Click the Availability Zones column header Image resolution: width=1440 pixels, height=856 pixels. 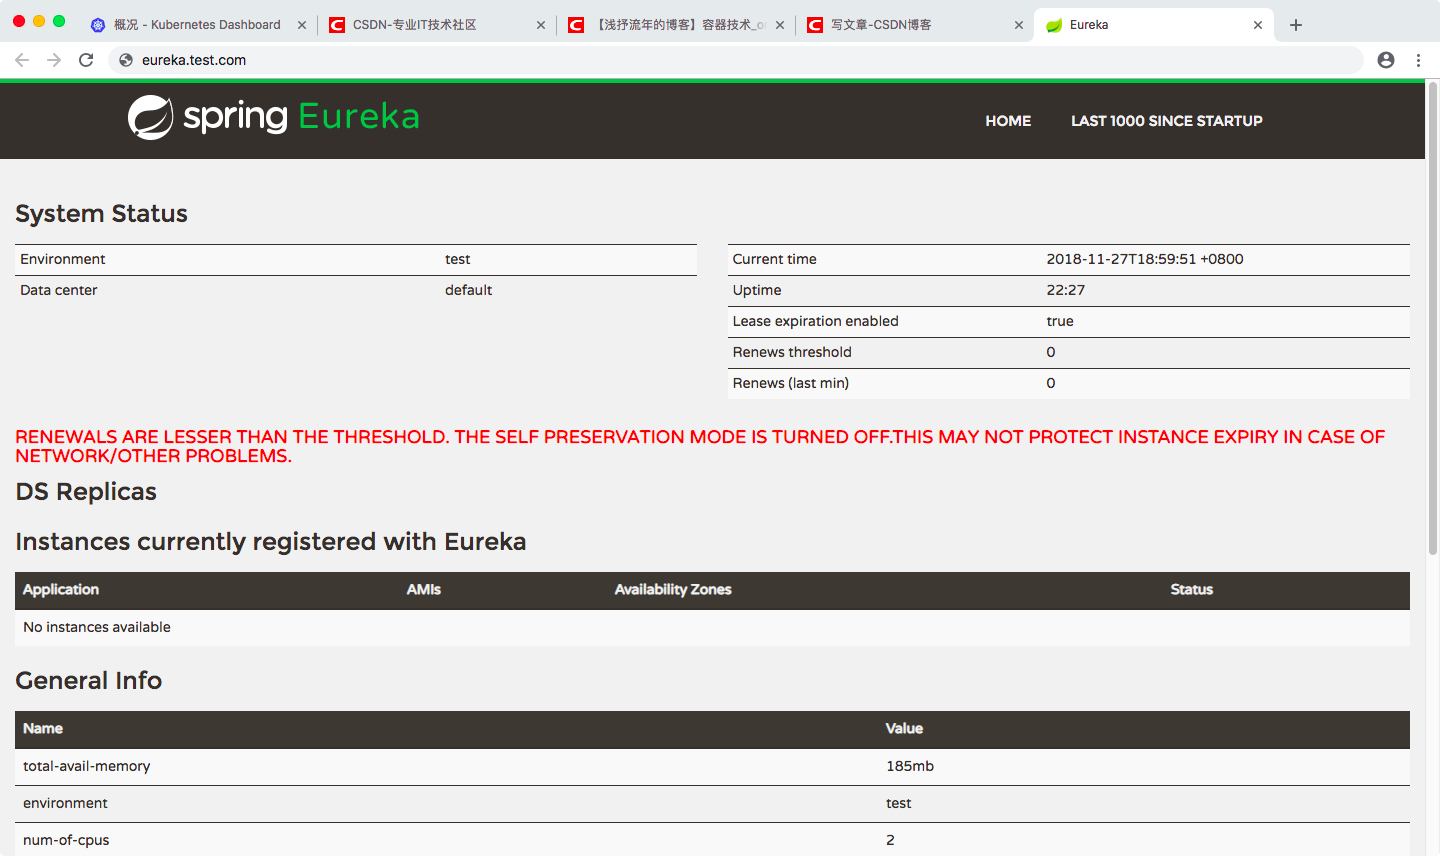tap(673, 590)
